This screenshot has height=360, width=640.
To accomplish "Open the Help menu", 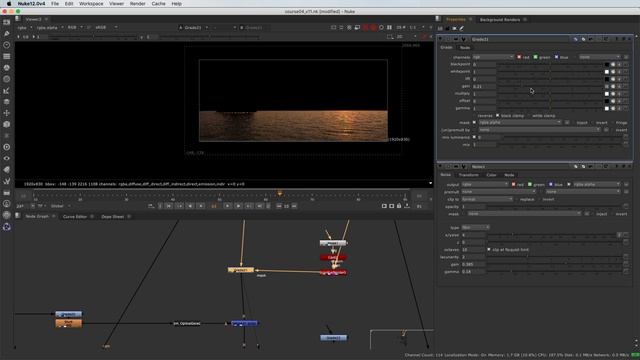I will tap(176, 4).
